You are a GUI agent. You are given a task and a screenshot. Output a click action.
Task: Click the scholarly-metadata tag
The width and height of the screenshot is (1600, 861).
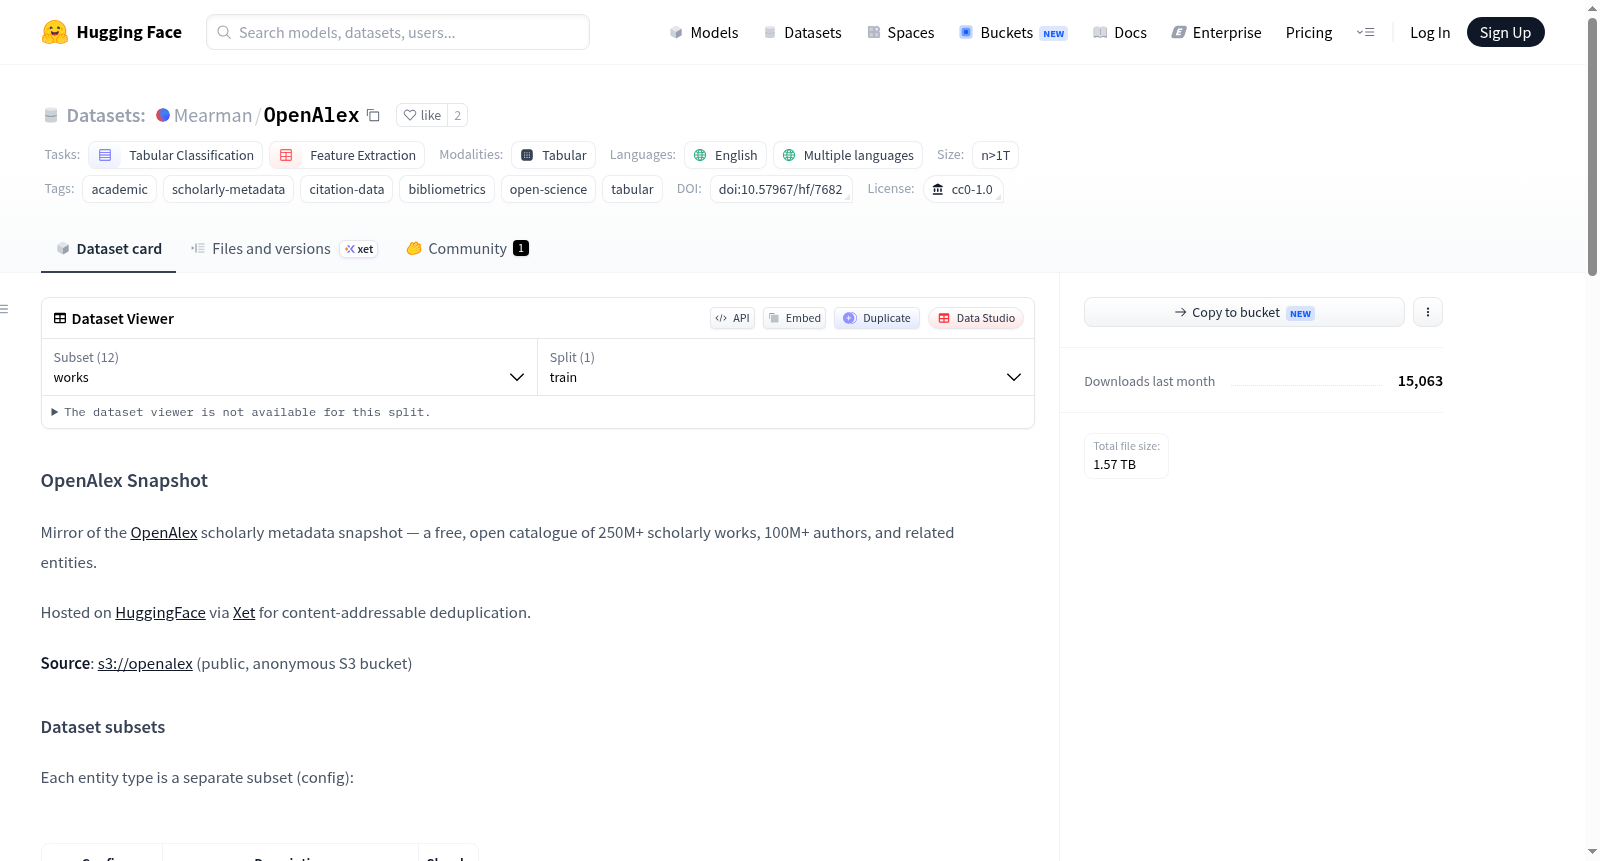tap(228, 189)
